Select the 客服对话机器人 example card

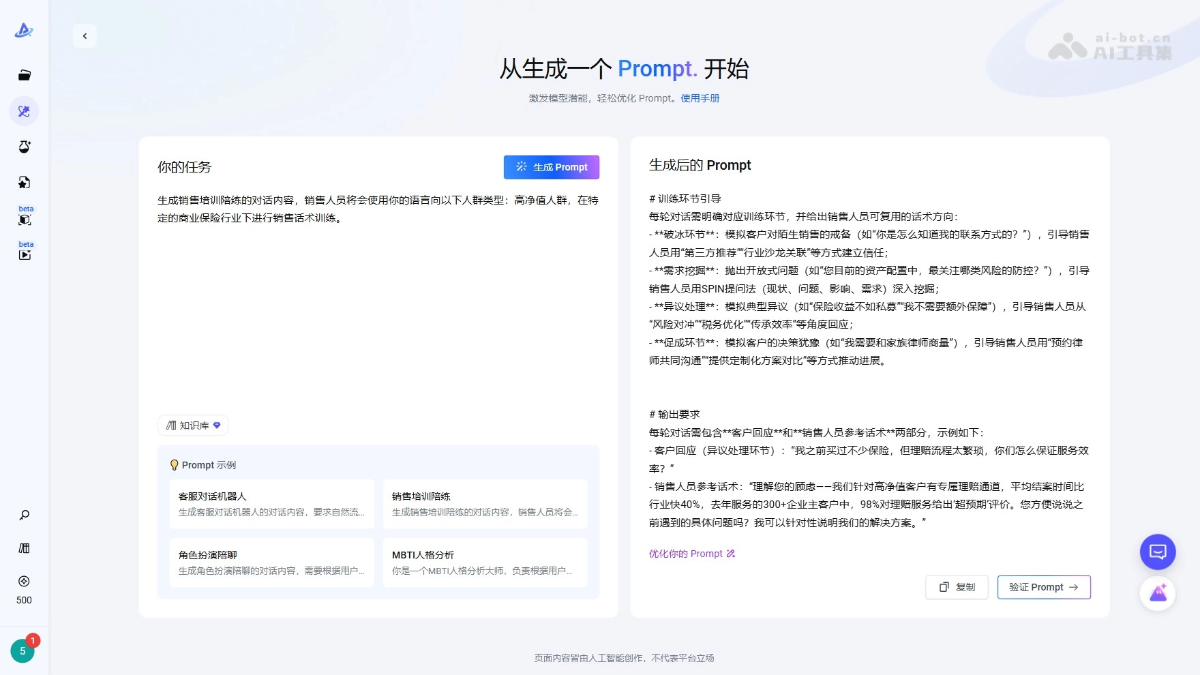tap(272, 503)
